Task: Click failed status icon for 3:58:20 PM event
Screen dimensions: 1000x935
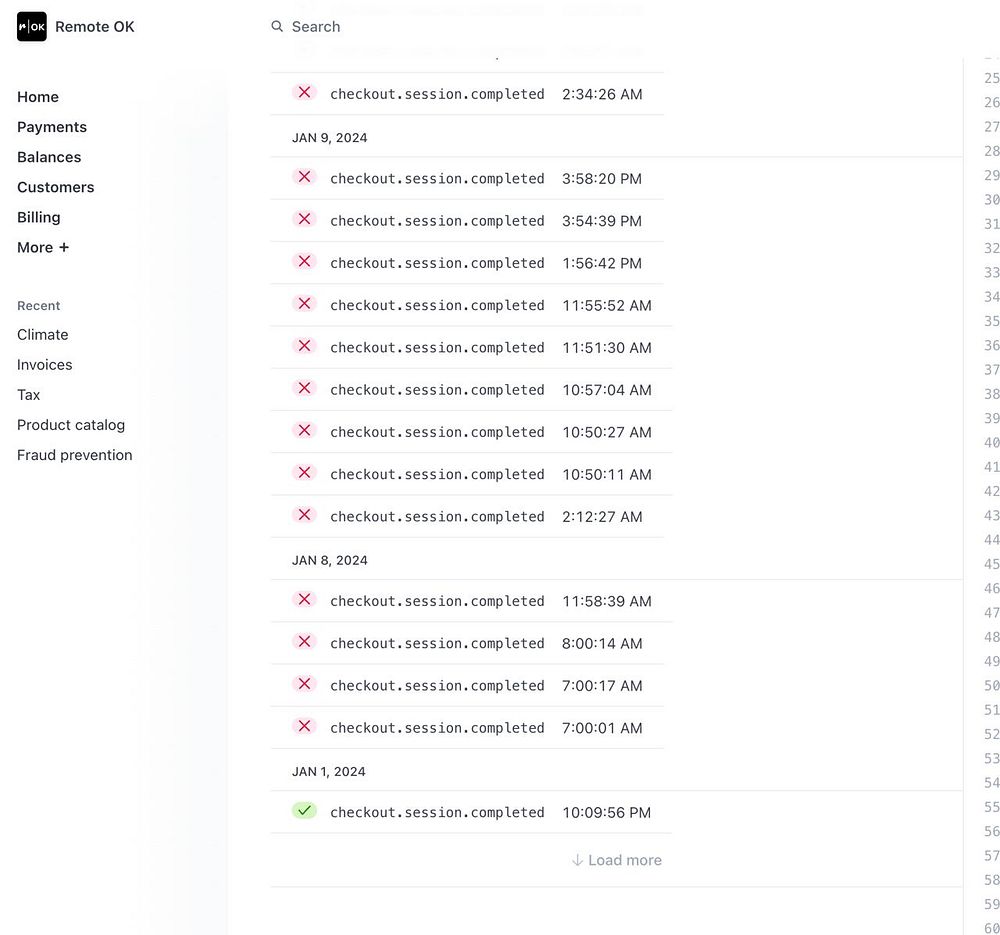Action: click(x=304, y=177)
